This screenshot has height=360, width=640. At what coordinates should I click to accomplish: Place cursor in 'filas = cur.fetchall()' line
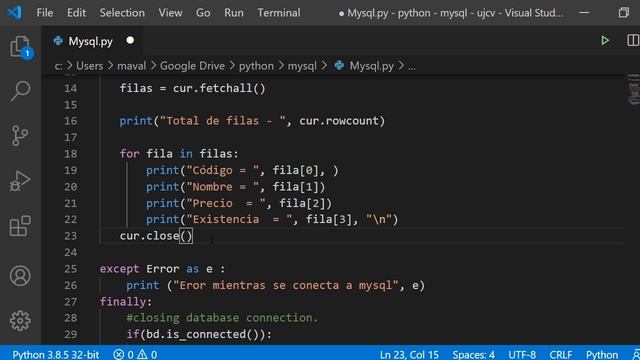click(x=192, y=88)
